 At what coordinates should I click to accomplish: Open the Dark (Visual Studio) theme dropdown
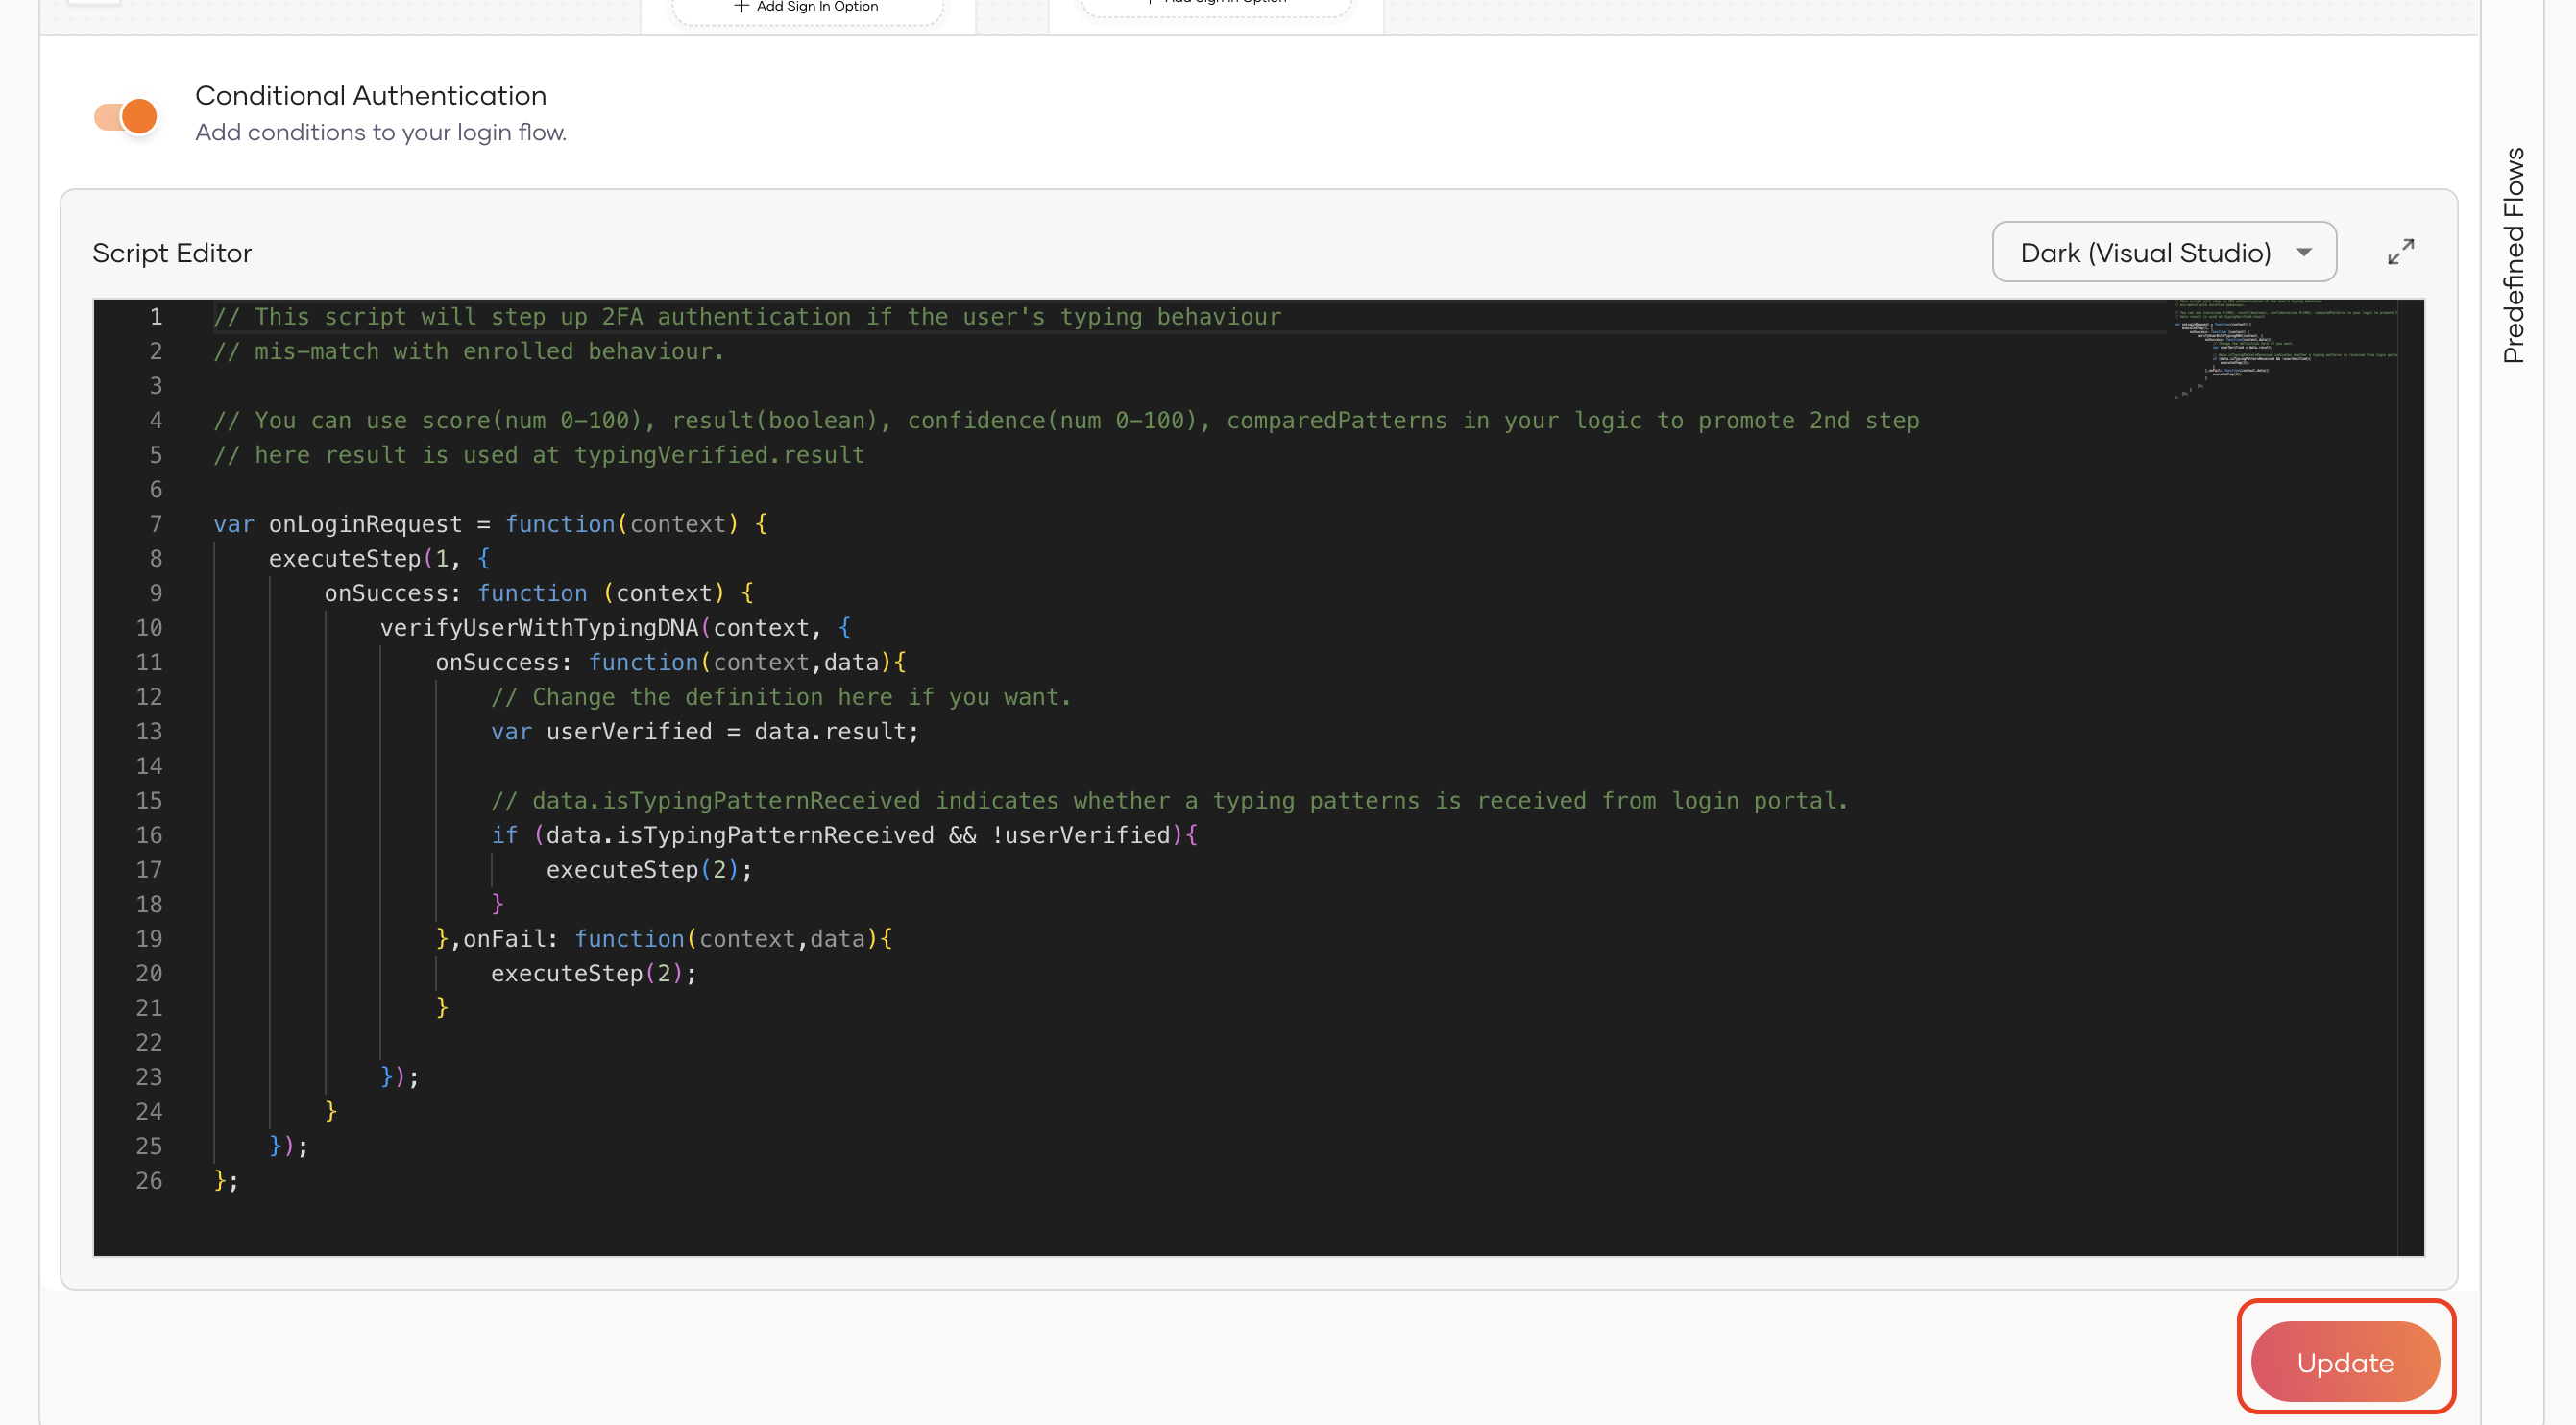(2163, 251)
